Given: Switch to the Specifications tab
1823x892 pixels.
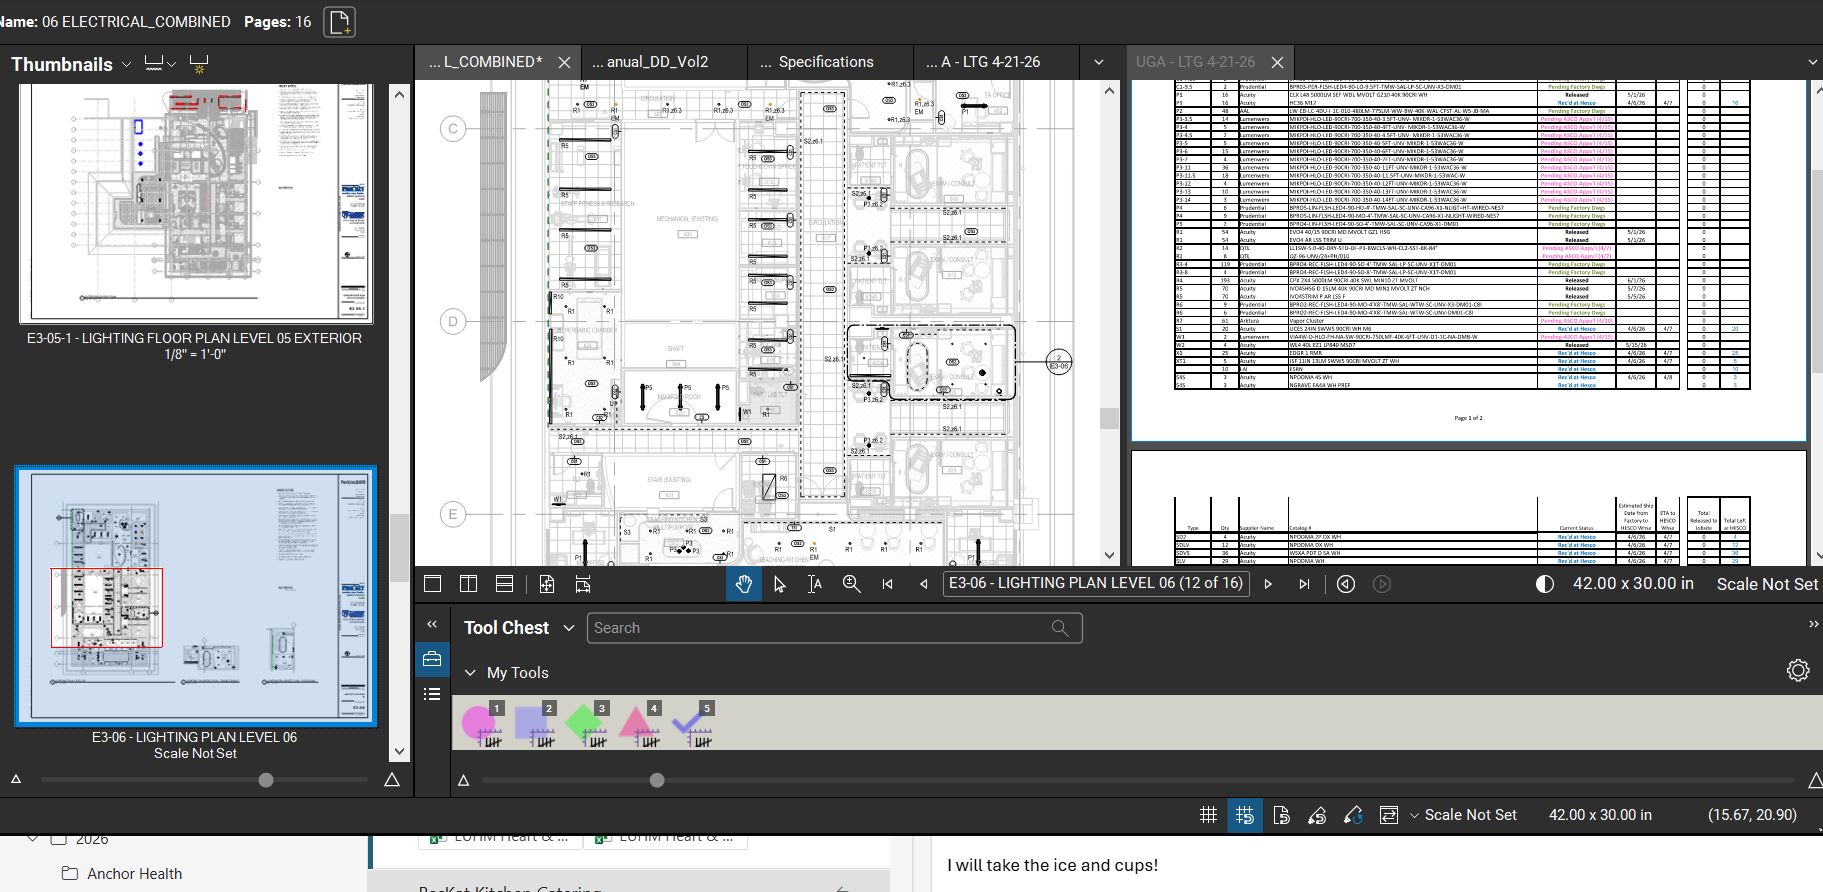Looking at the screenshot, I should [x=825, y=62].
